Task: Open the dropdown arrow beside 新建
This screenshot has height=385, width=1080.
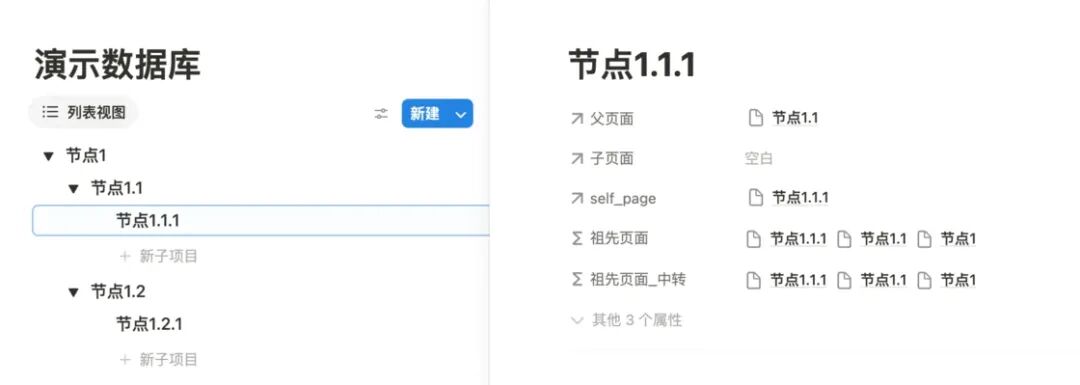Action: pos(461,114)
